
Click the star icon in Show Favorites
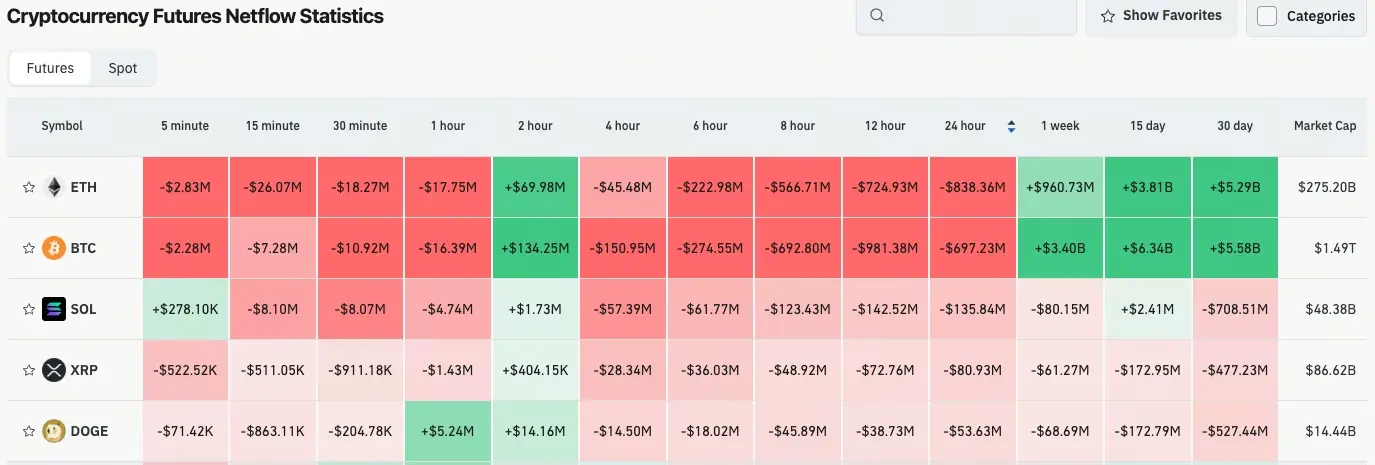1108,16
